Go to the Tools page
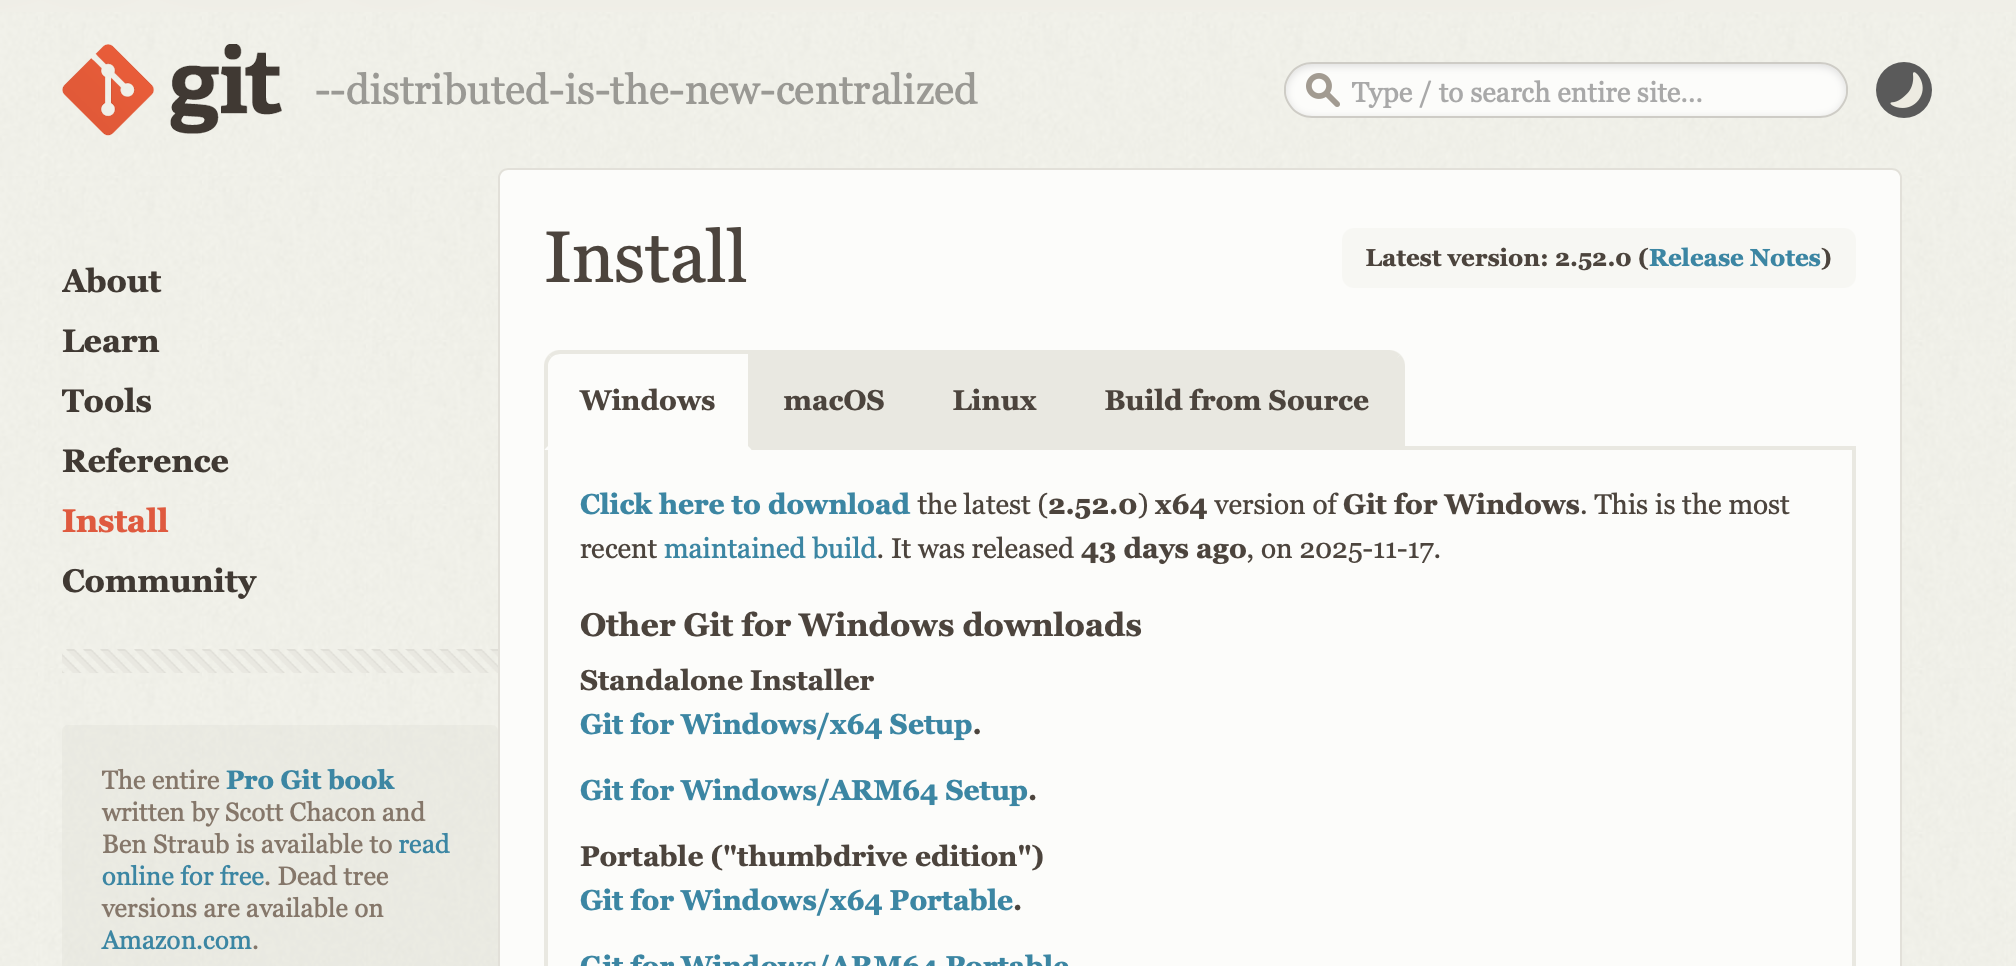2016x966 pixels. pos(107,401)
